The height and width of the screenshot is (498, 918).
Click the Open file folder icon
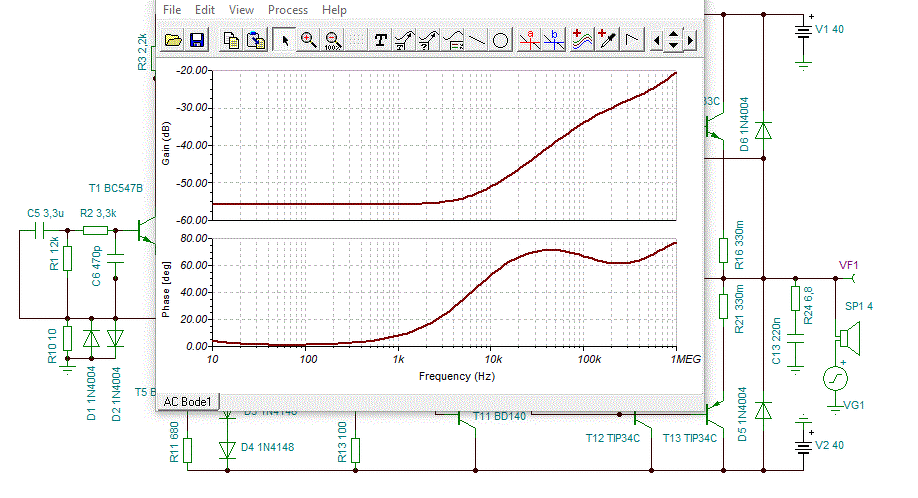[172, 40]
